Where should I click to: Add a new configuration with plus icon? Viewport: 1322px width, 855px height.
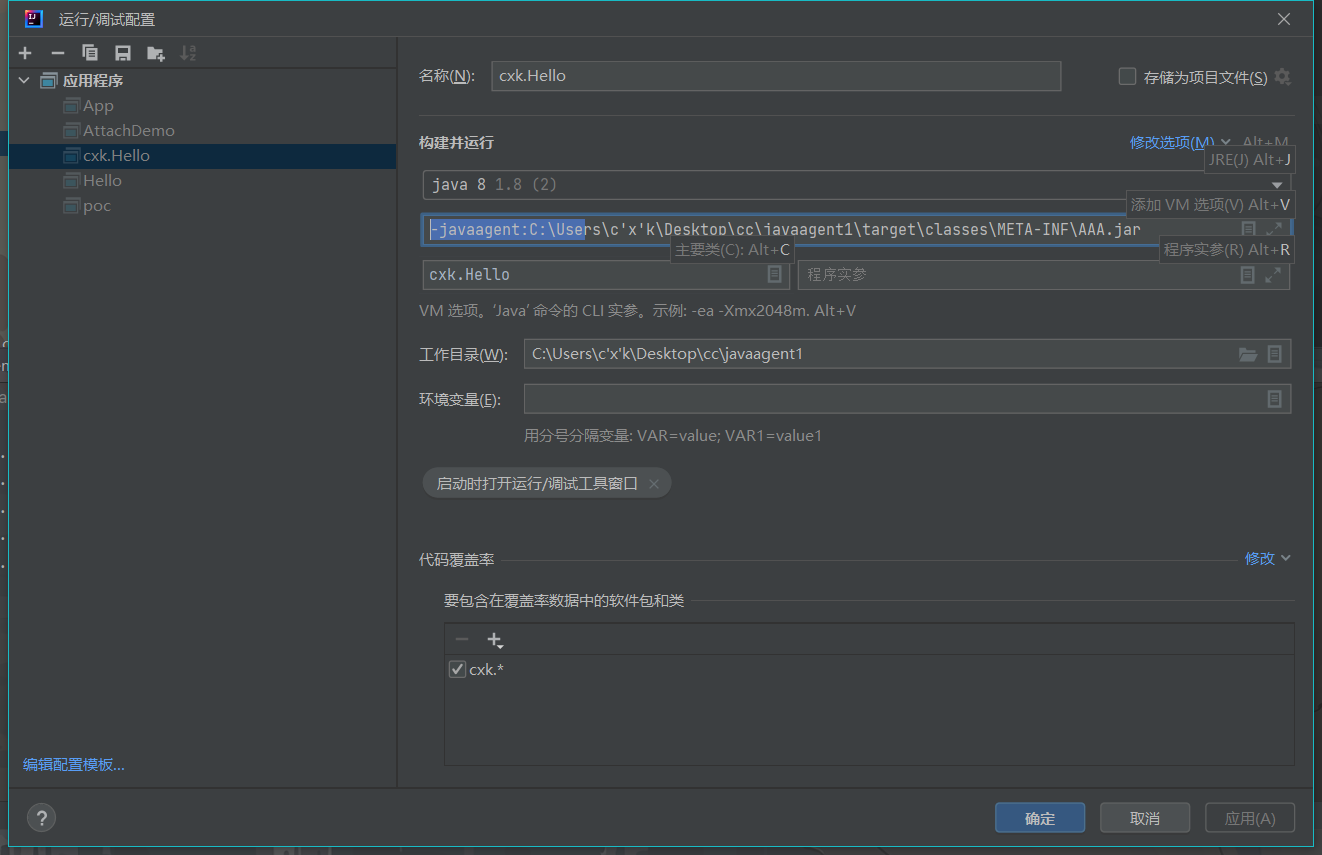click(25, 53)
